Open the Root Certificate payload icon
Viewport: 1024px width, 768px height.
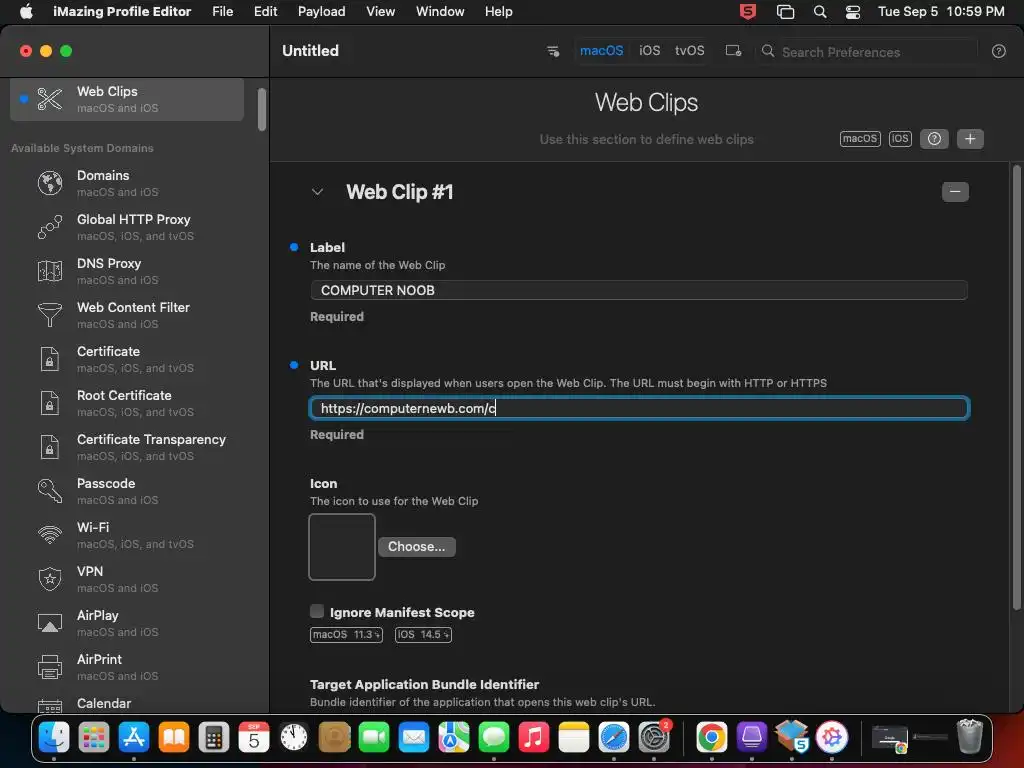click(x=50, y=403)
